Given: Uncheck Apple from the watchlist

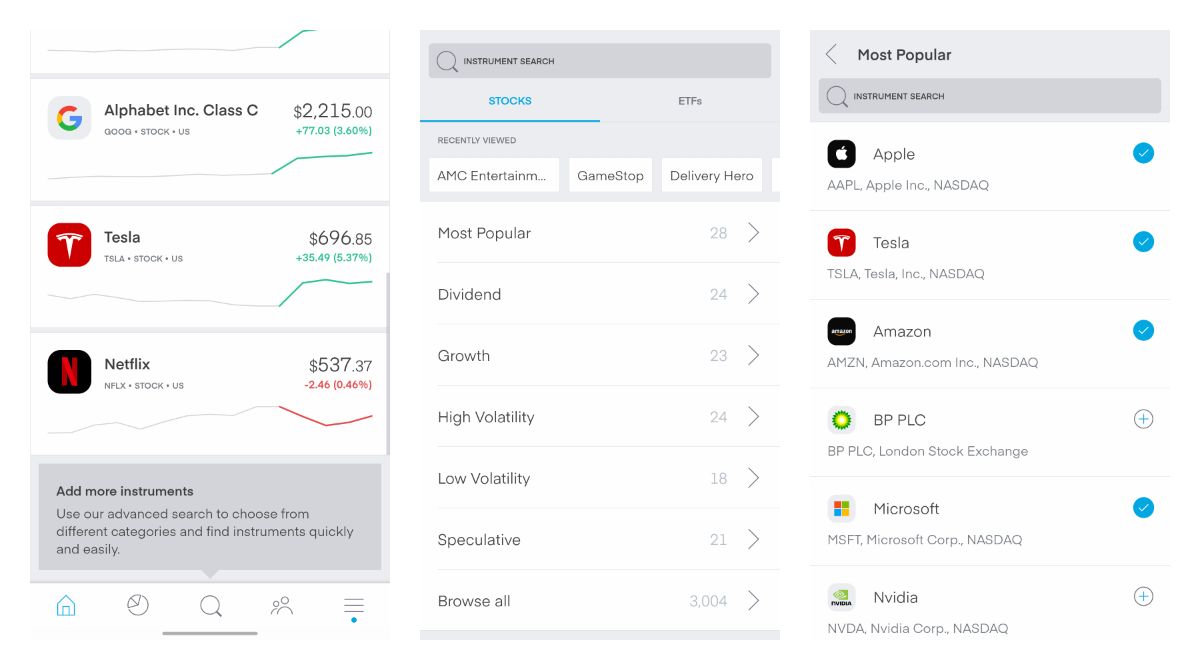Looking at the screenshot, I should point(1143,153).
